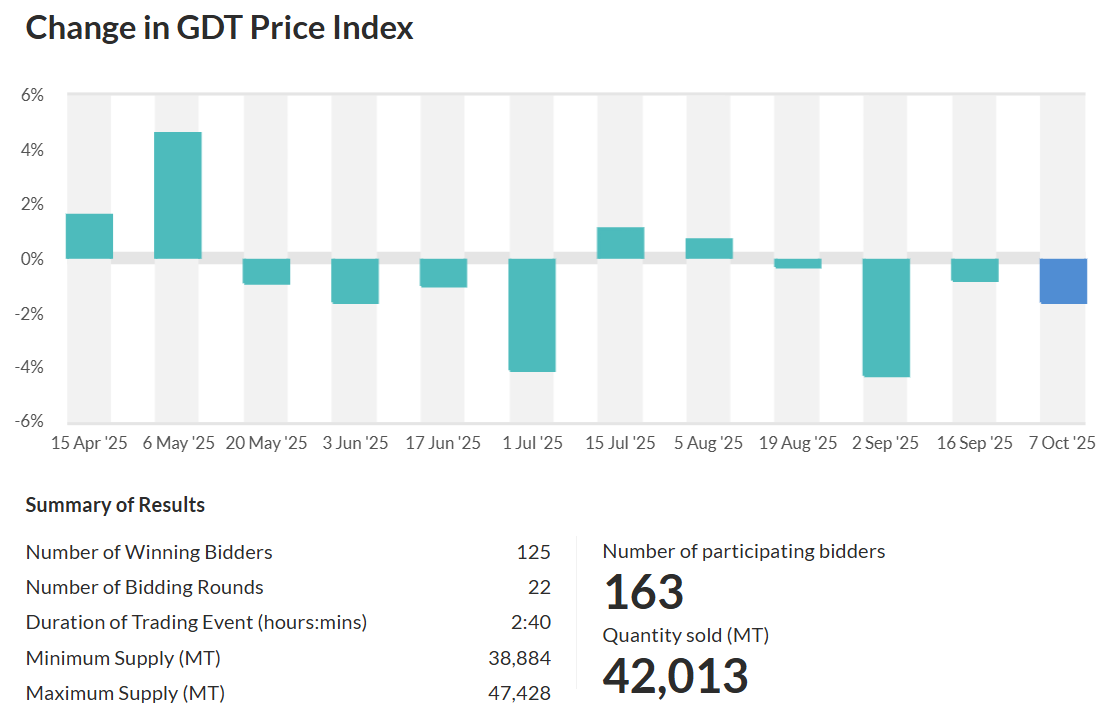Click the 15 Jul '25 positive bar
The image size is (1117, 722).
coord(620,243)
